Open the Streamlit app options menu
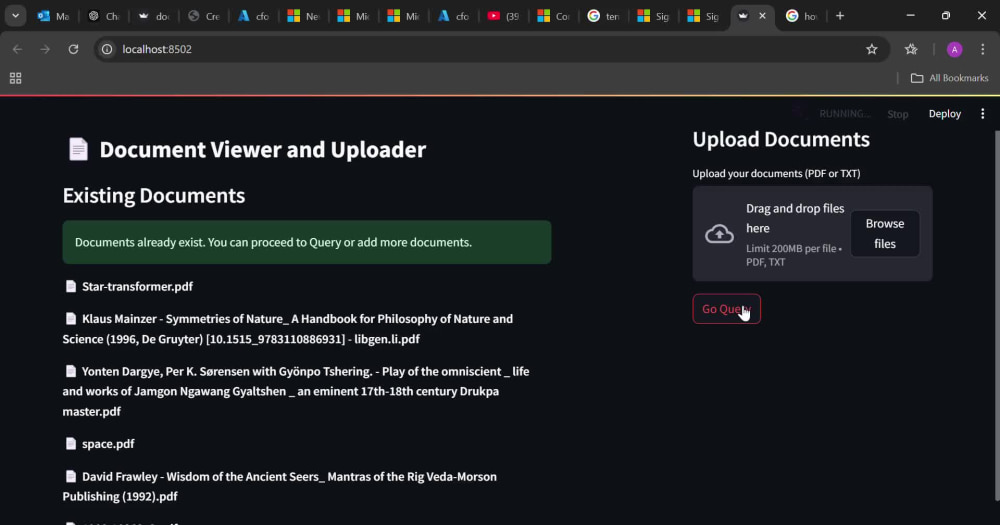1000x525 pixels. coord(983,114)
